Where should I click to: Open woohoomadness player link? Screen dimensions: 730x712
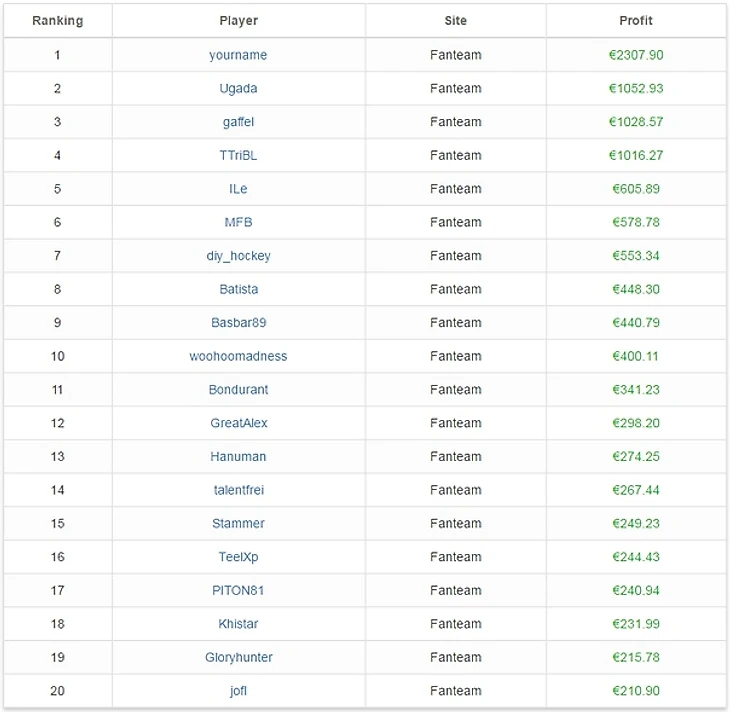point(238,356)
